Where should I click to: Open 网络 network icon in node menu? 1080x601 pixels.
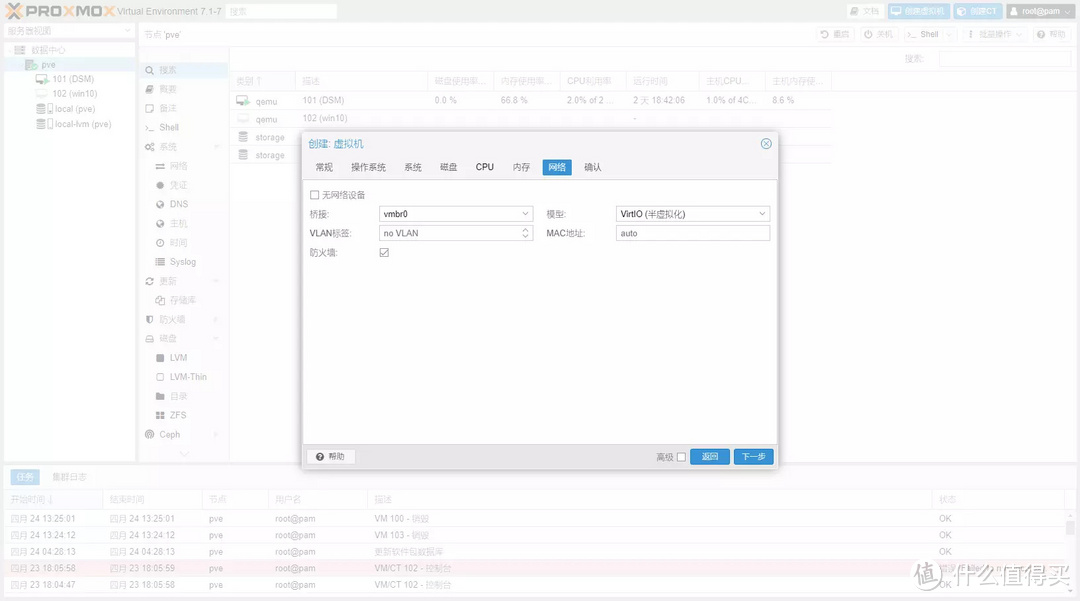coord(160,166)
